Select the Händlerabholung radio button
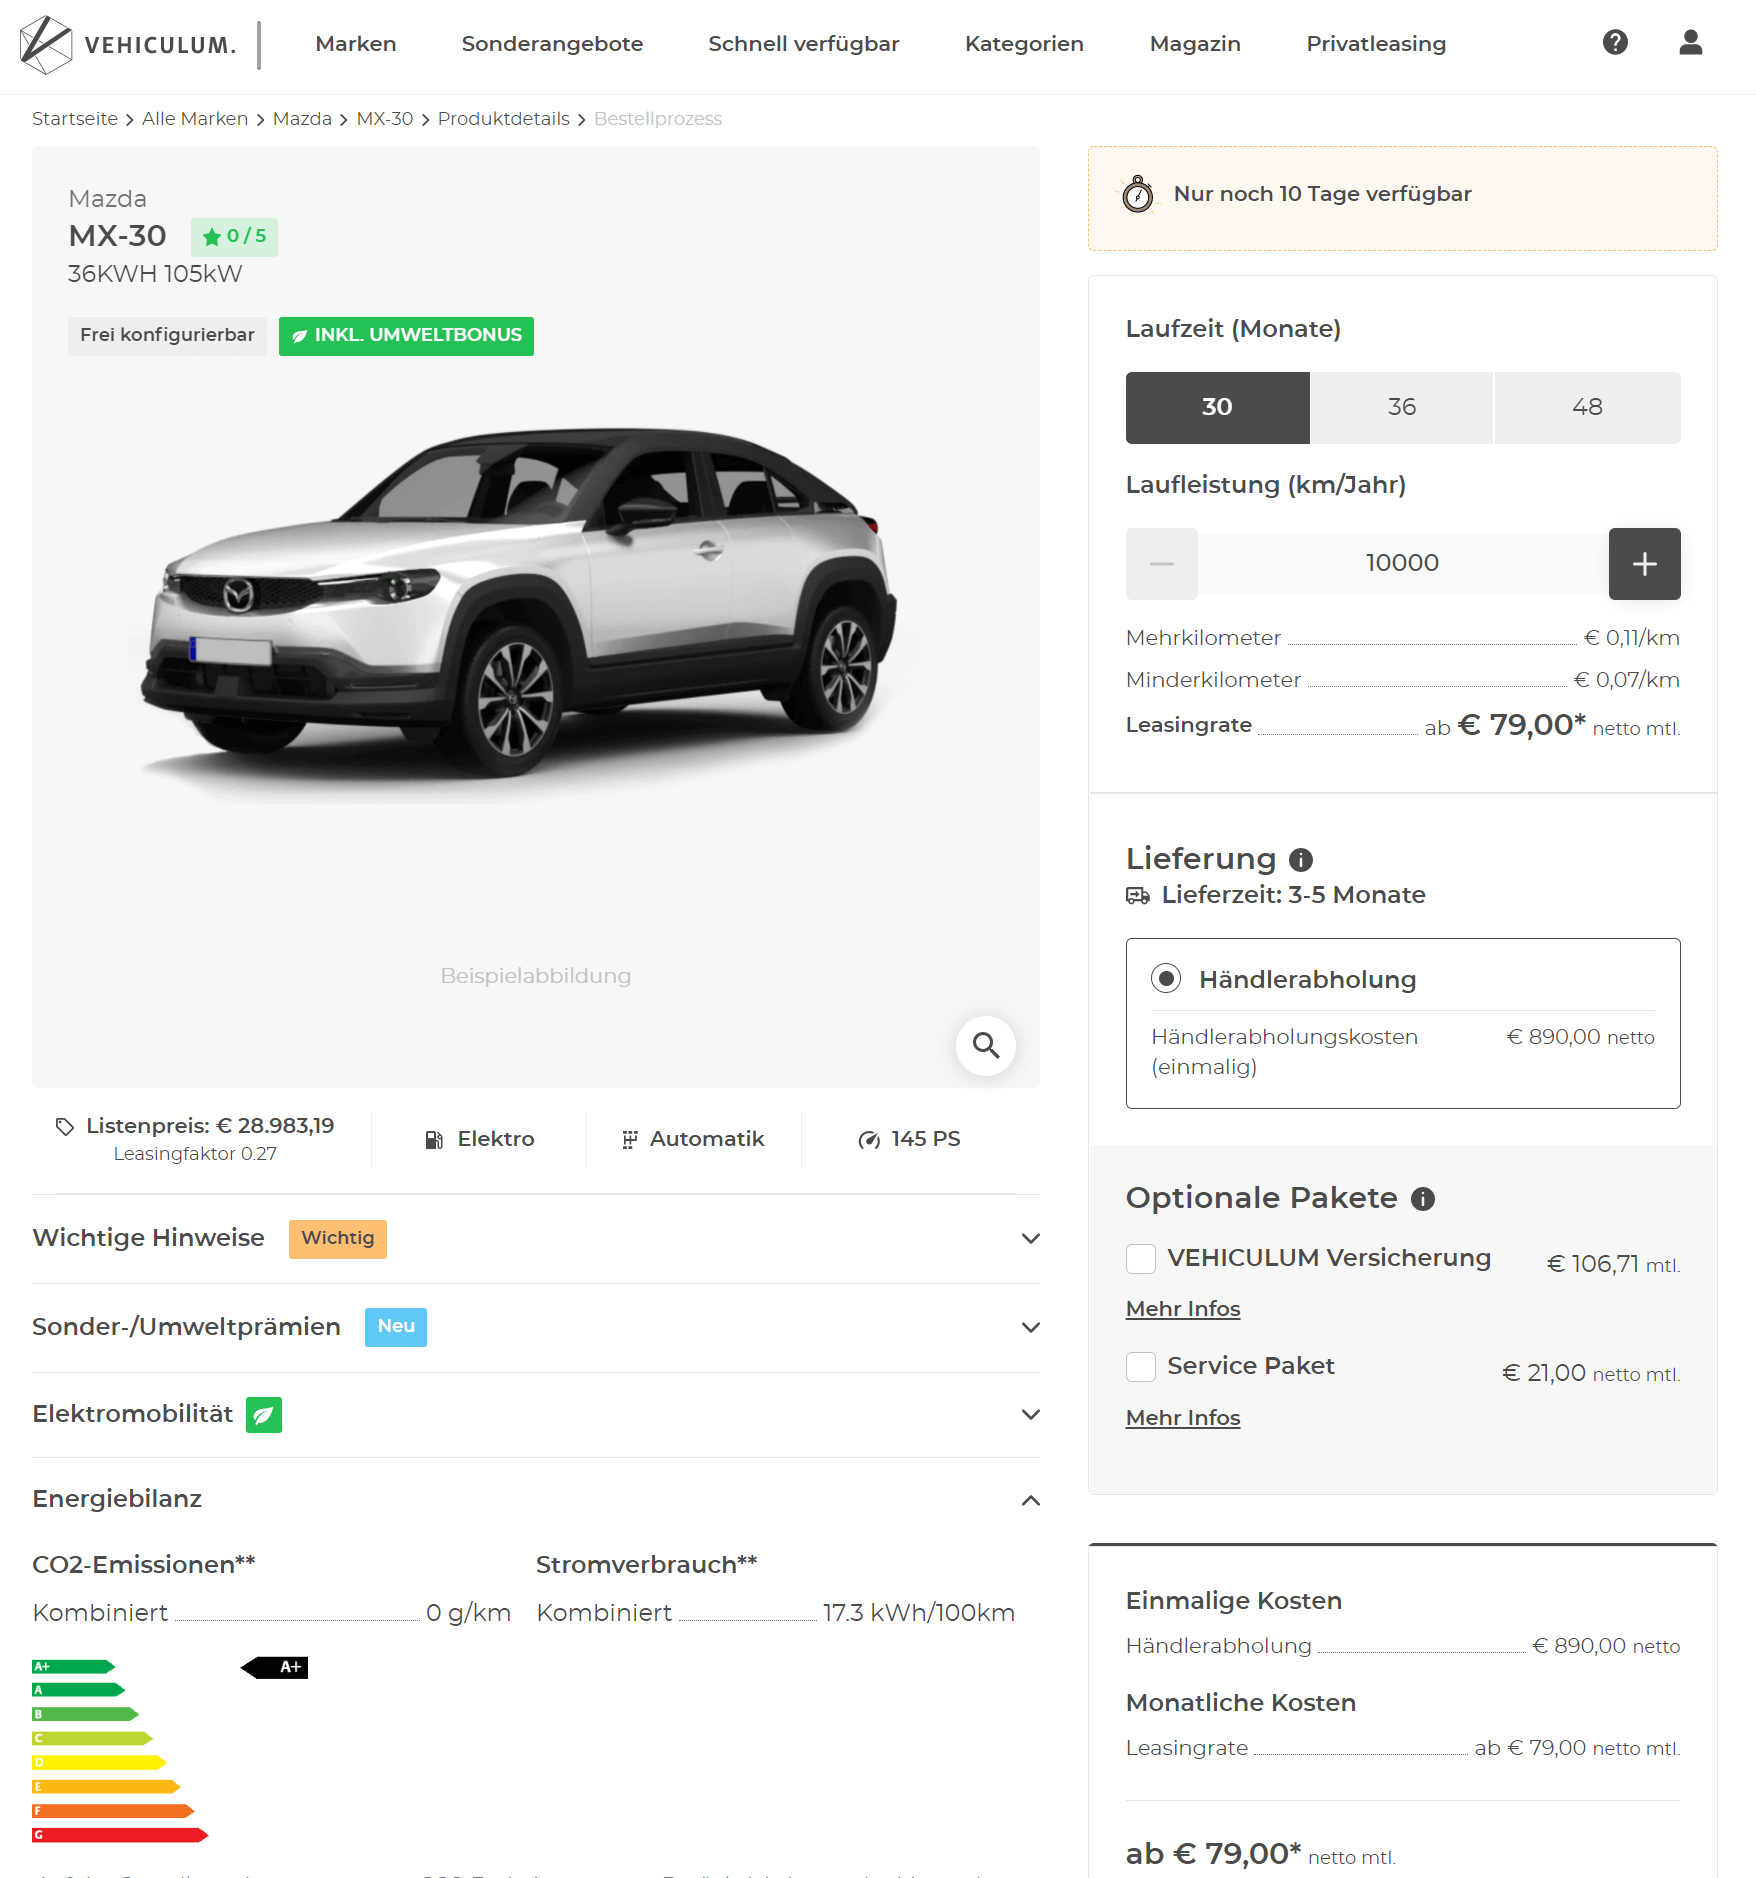 coord(1166,978)
